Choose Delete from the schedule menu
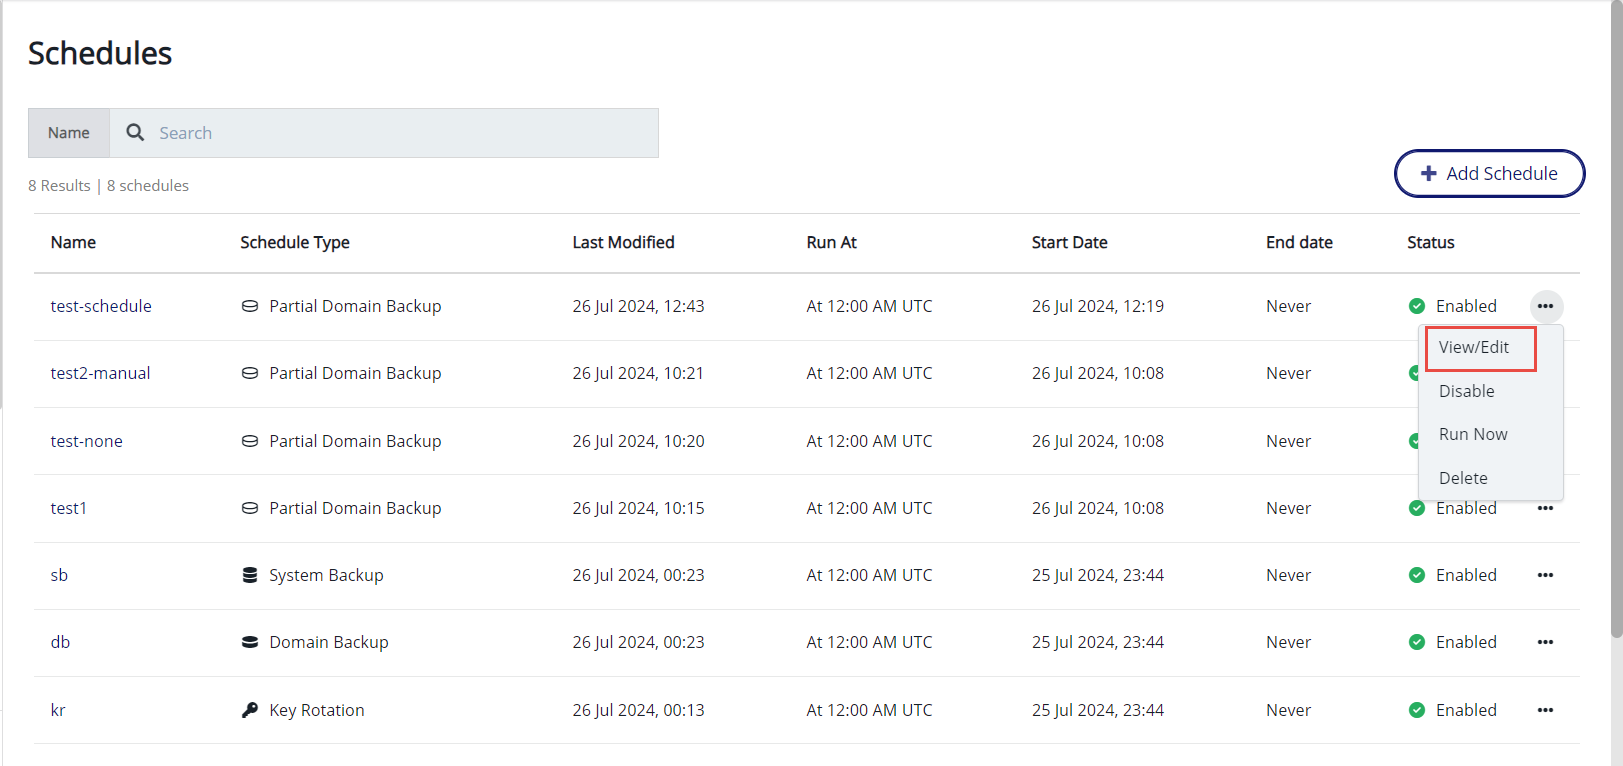The height and width of the screenshot is (766, 1623). 1463,478
